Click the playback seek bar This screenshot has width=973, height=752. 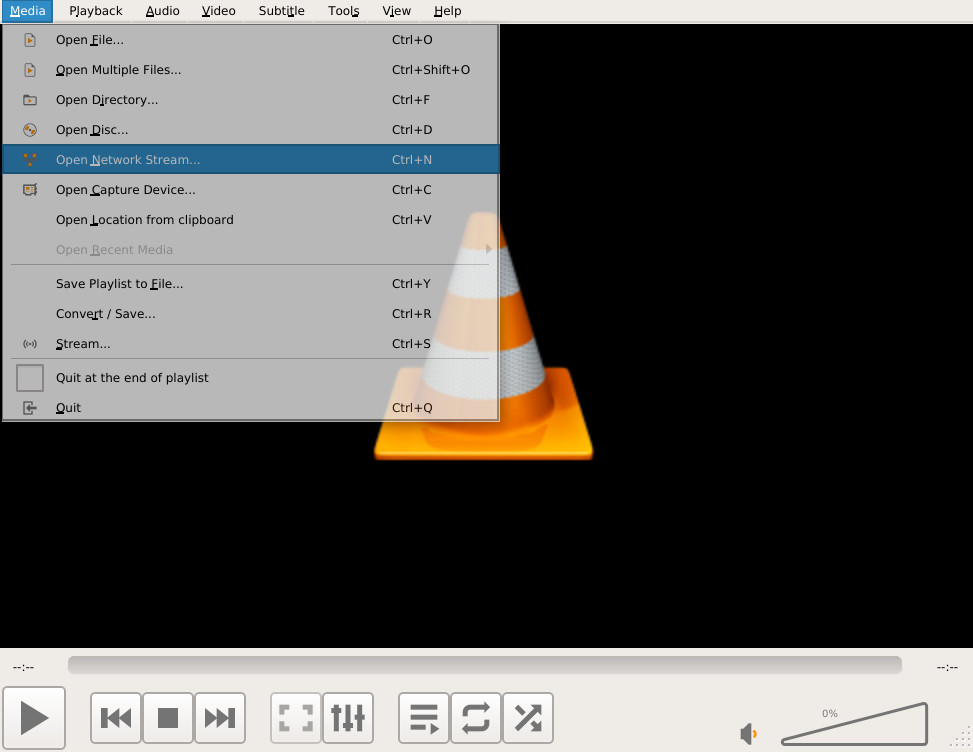(x=485, y=665)
